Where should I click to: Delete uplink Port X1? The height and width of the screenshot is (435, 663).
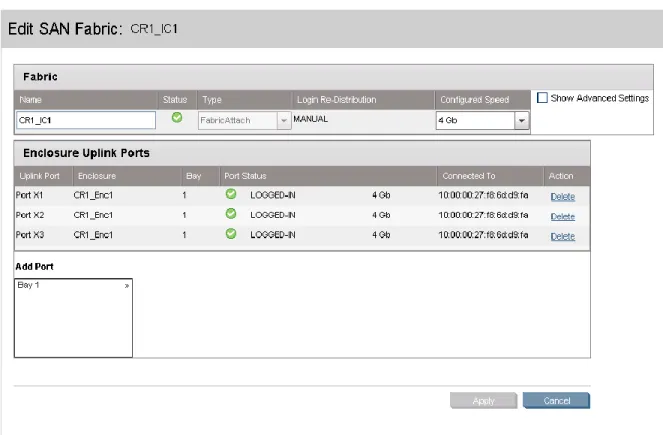(562, 197)
